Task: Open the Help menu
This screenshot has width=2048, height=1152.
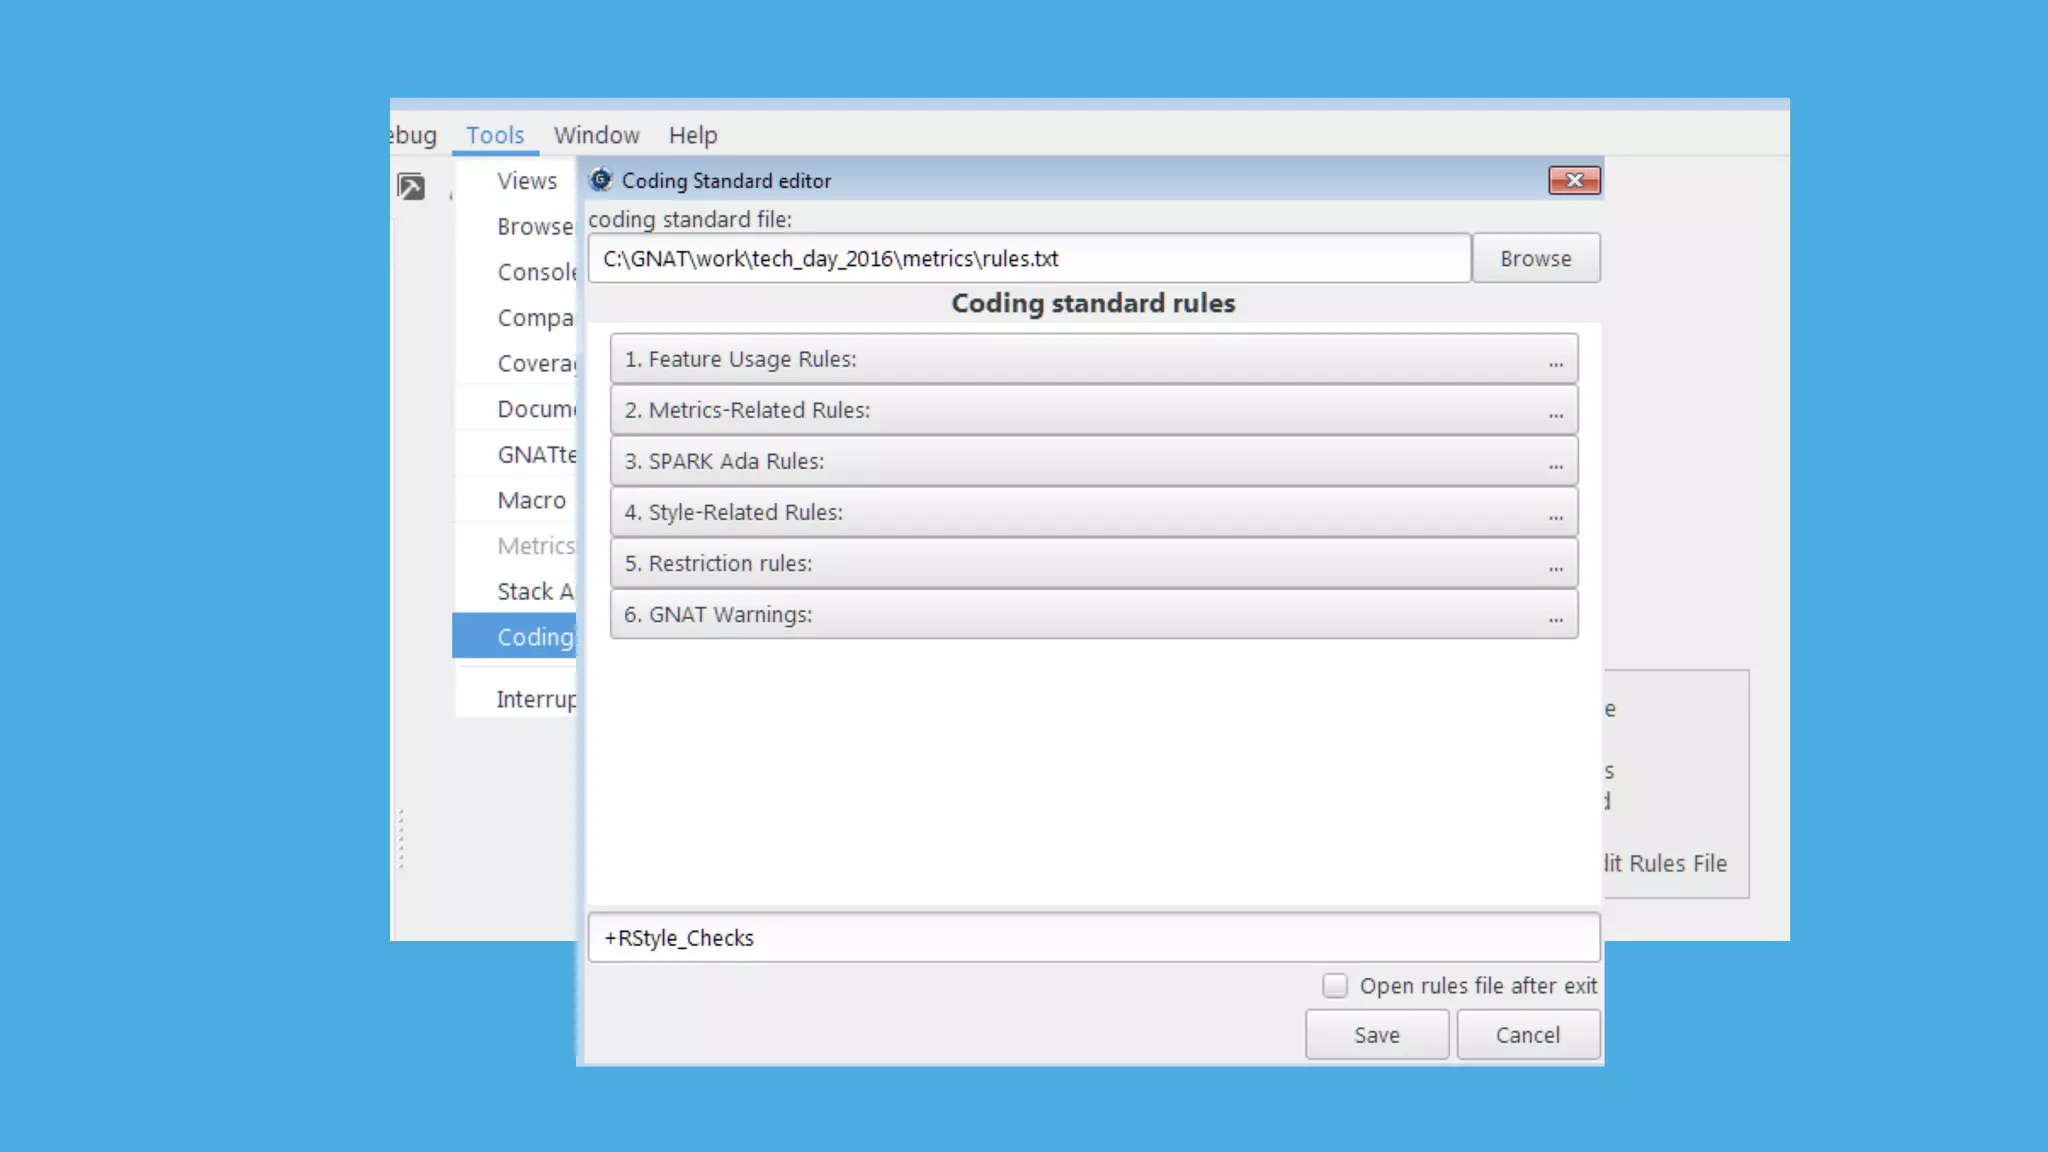Action: [x=693, y=135]
